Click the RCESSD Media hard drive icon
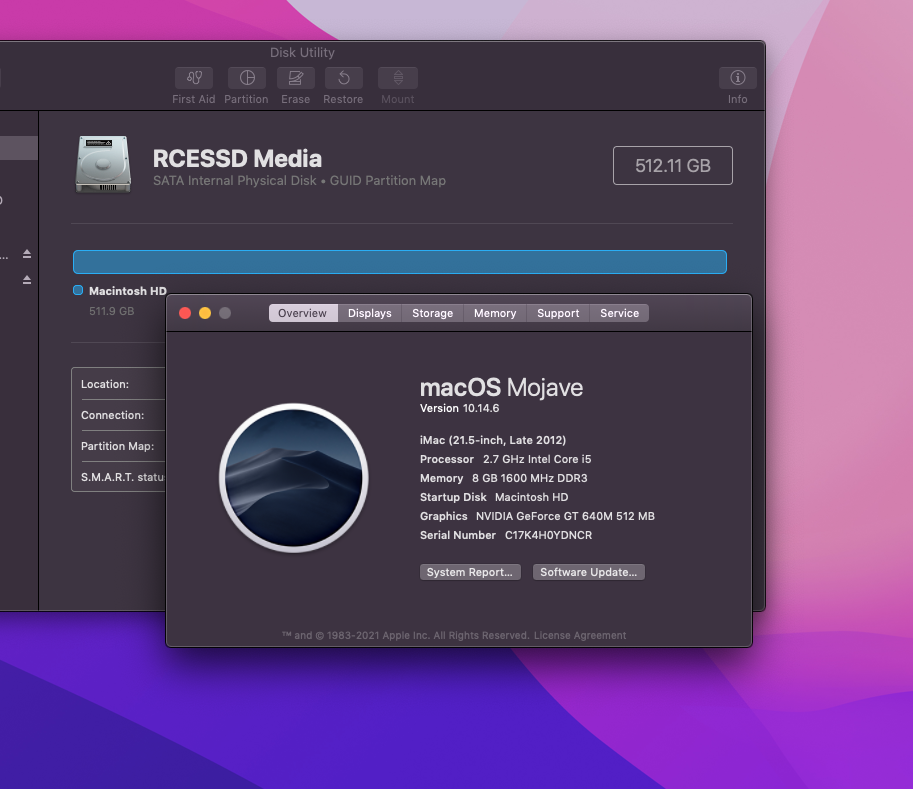913x789 pixels. 103,164
